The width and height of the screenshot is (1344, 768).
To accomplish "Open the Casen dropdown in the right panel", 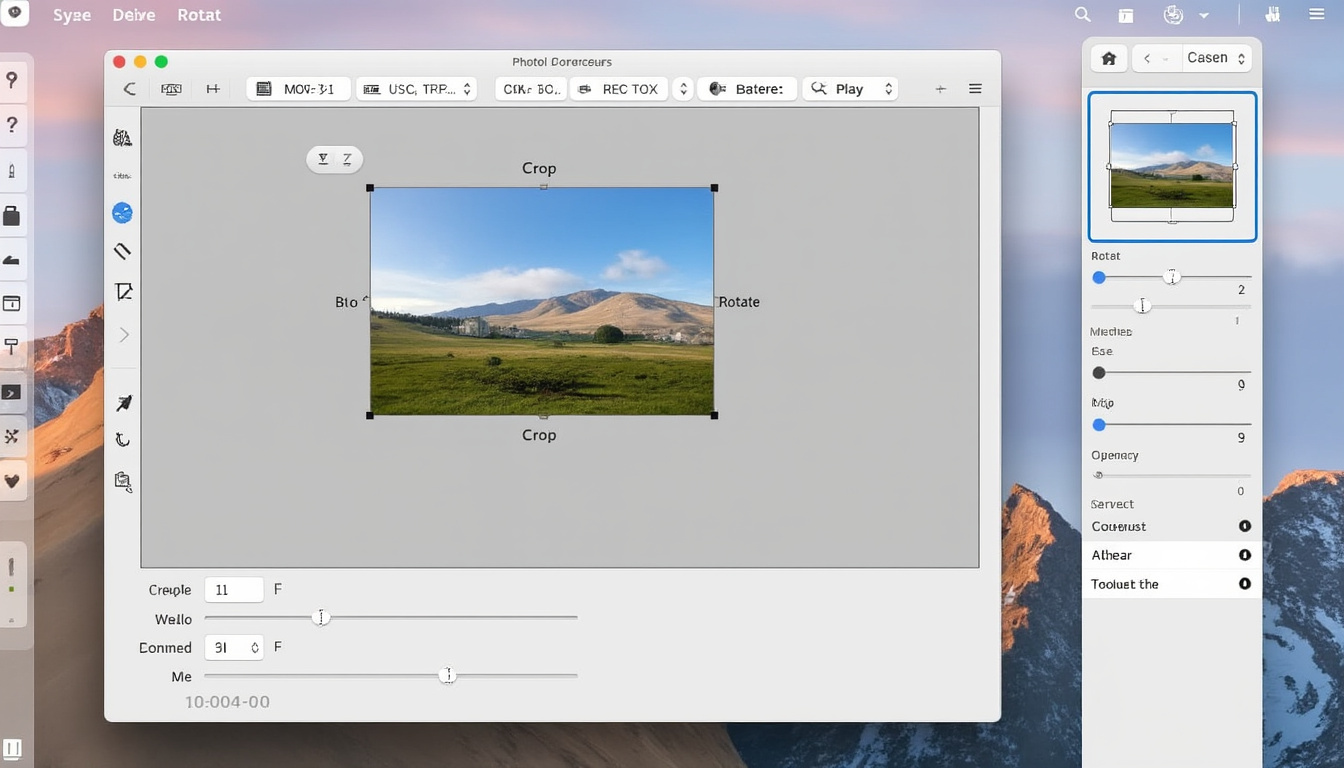I will pos(1216,58).
